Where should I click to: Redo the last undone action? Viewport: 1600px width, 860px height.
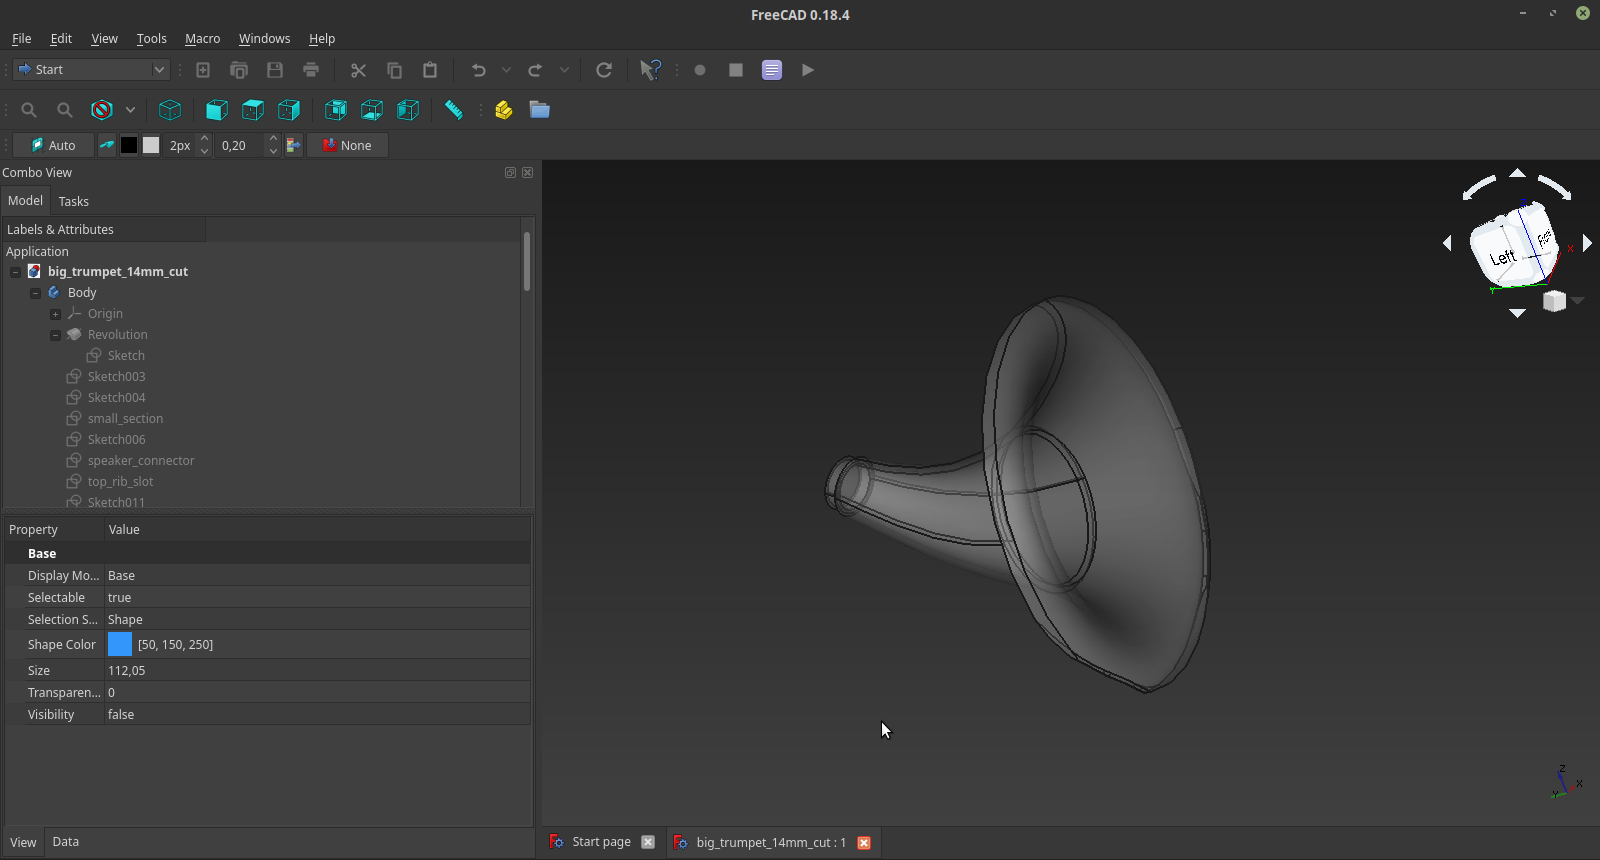click(536, 70)
